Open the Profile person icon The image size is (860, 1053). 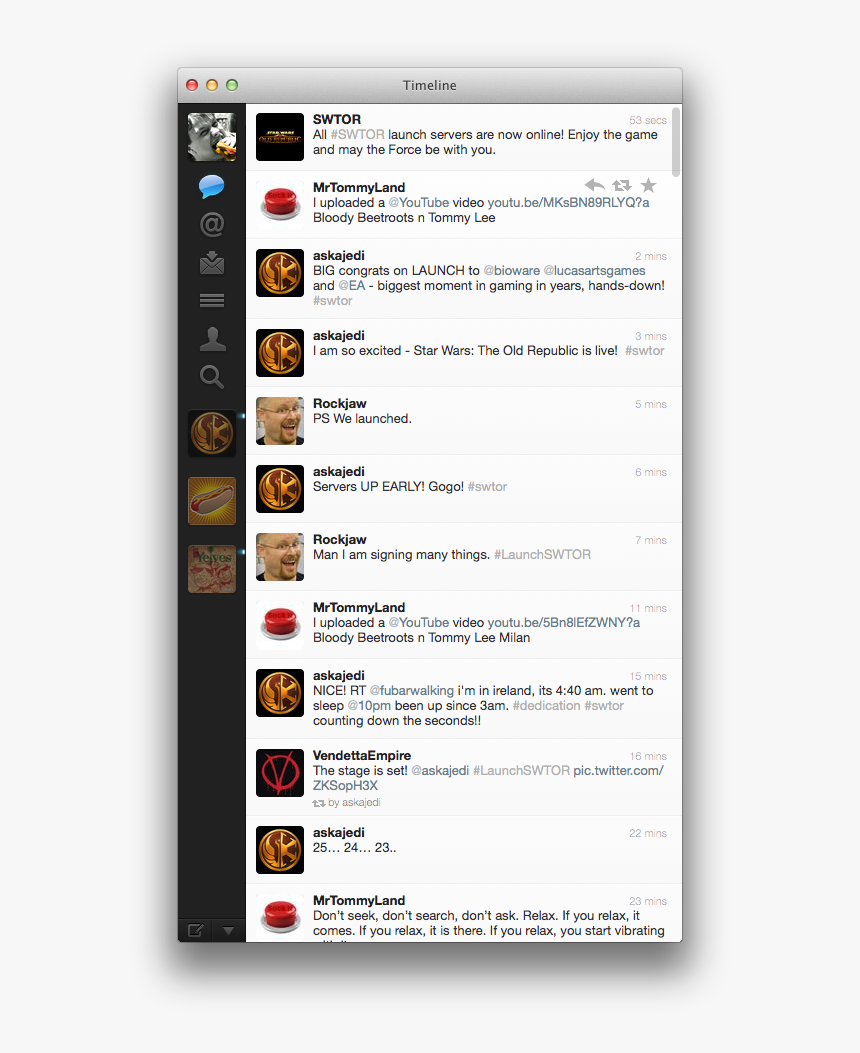point(212,339)
